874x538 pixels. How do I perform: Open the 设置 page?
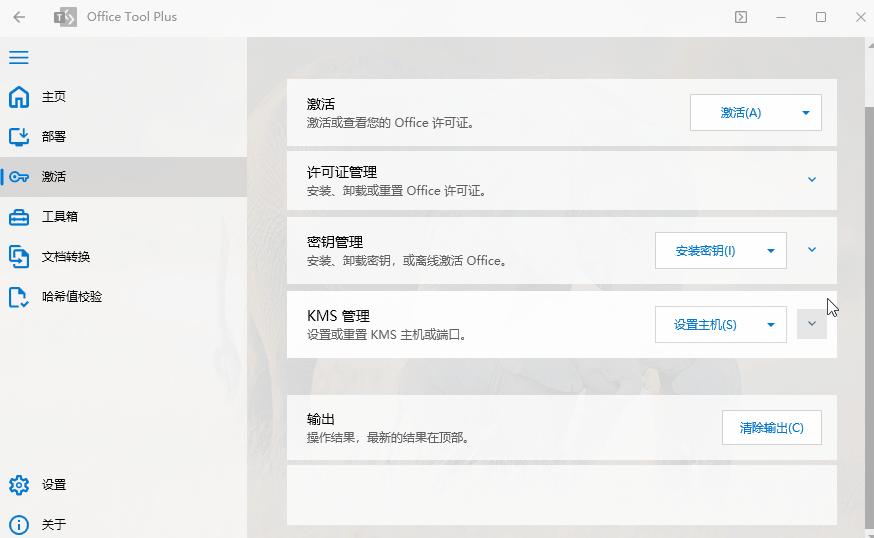pyautogui.click(x=123, y=485)
